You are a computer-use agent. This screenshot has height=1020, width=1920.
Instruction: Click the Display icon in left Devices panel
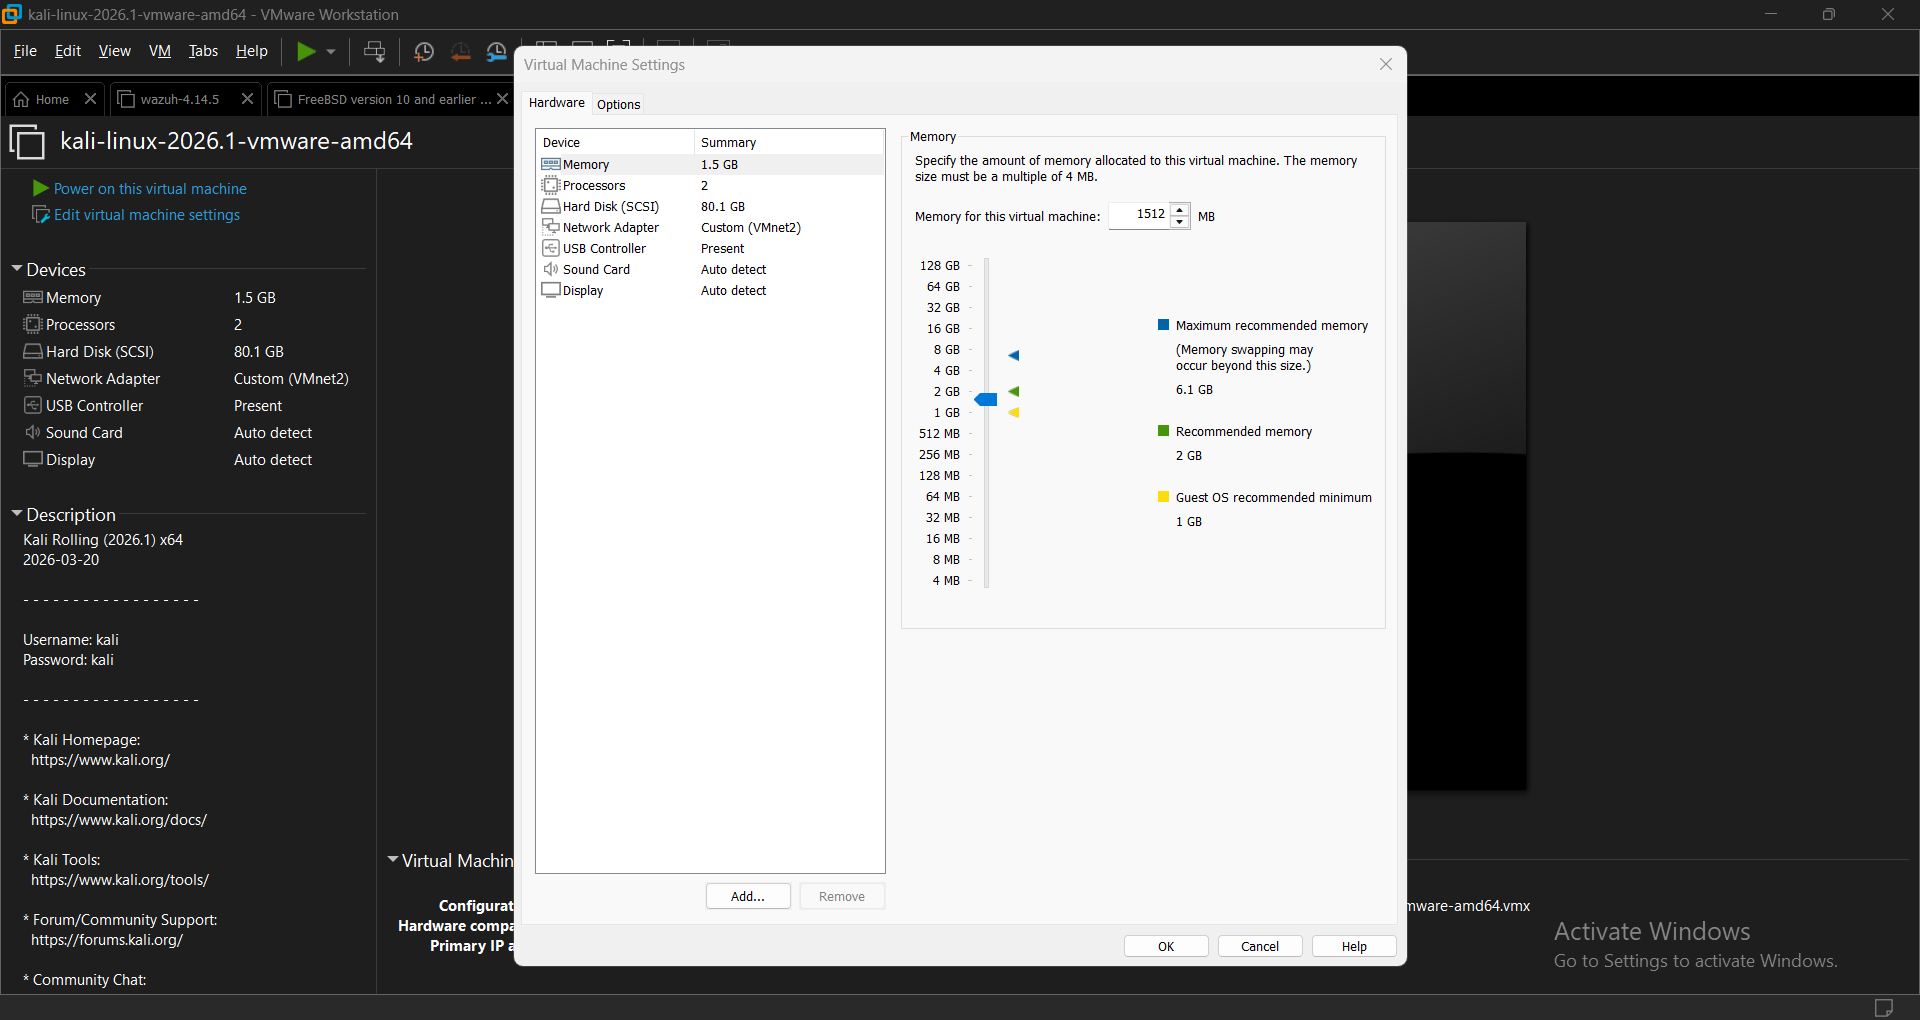click(x=33, y=459)
